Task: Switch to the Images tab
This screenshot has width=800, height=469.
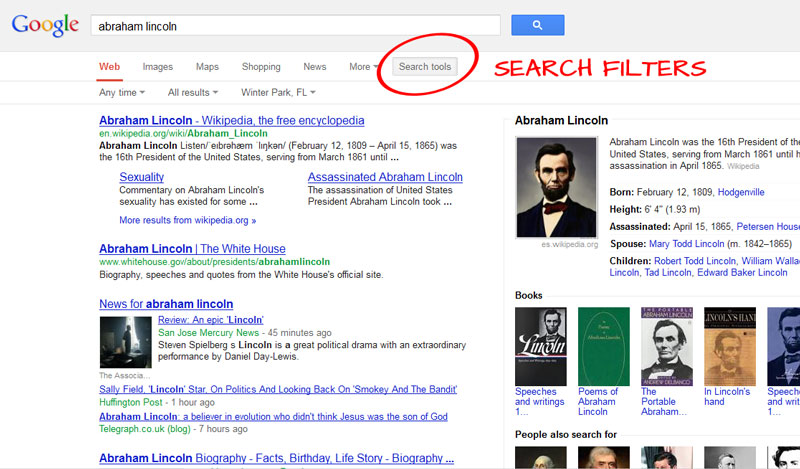Action: click(x=158, y=67)
